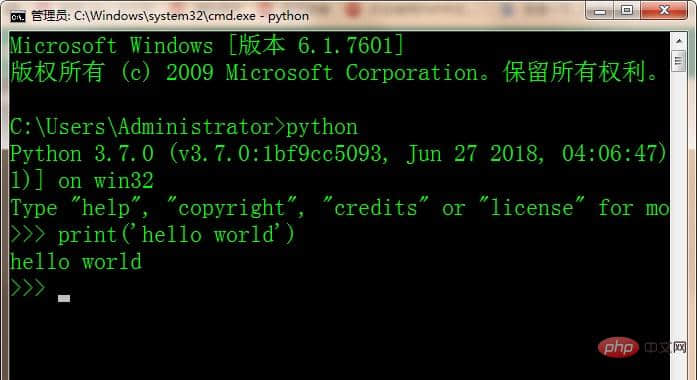Click the vertical scrollbar thumb
The width and height of the screenshot is (697, 380).
[678, 61]
